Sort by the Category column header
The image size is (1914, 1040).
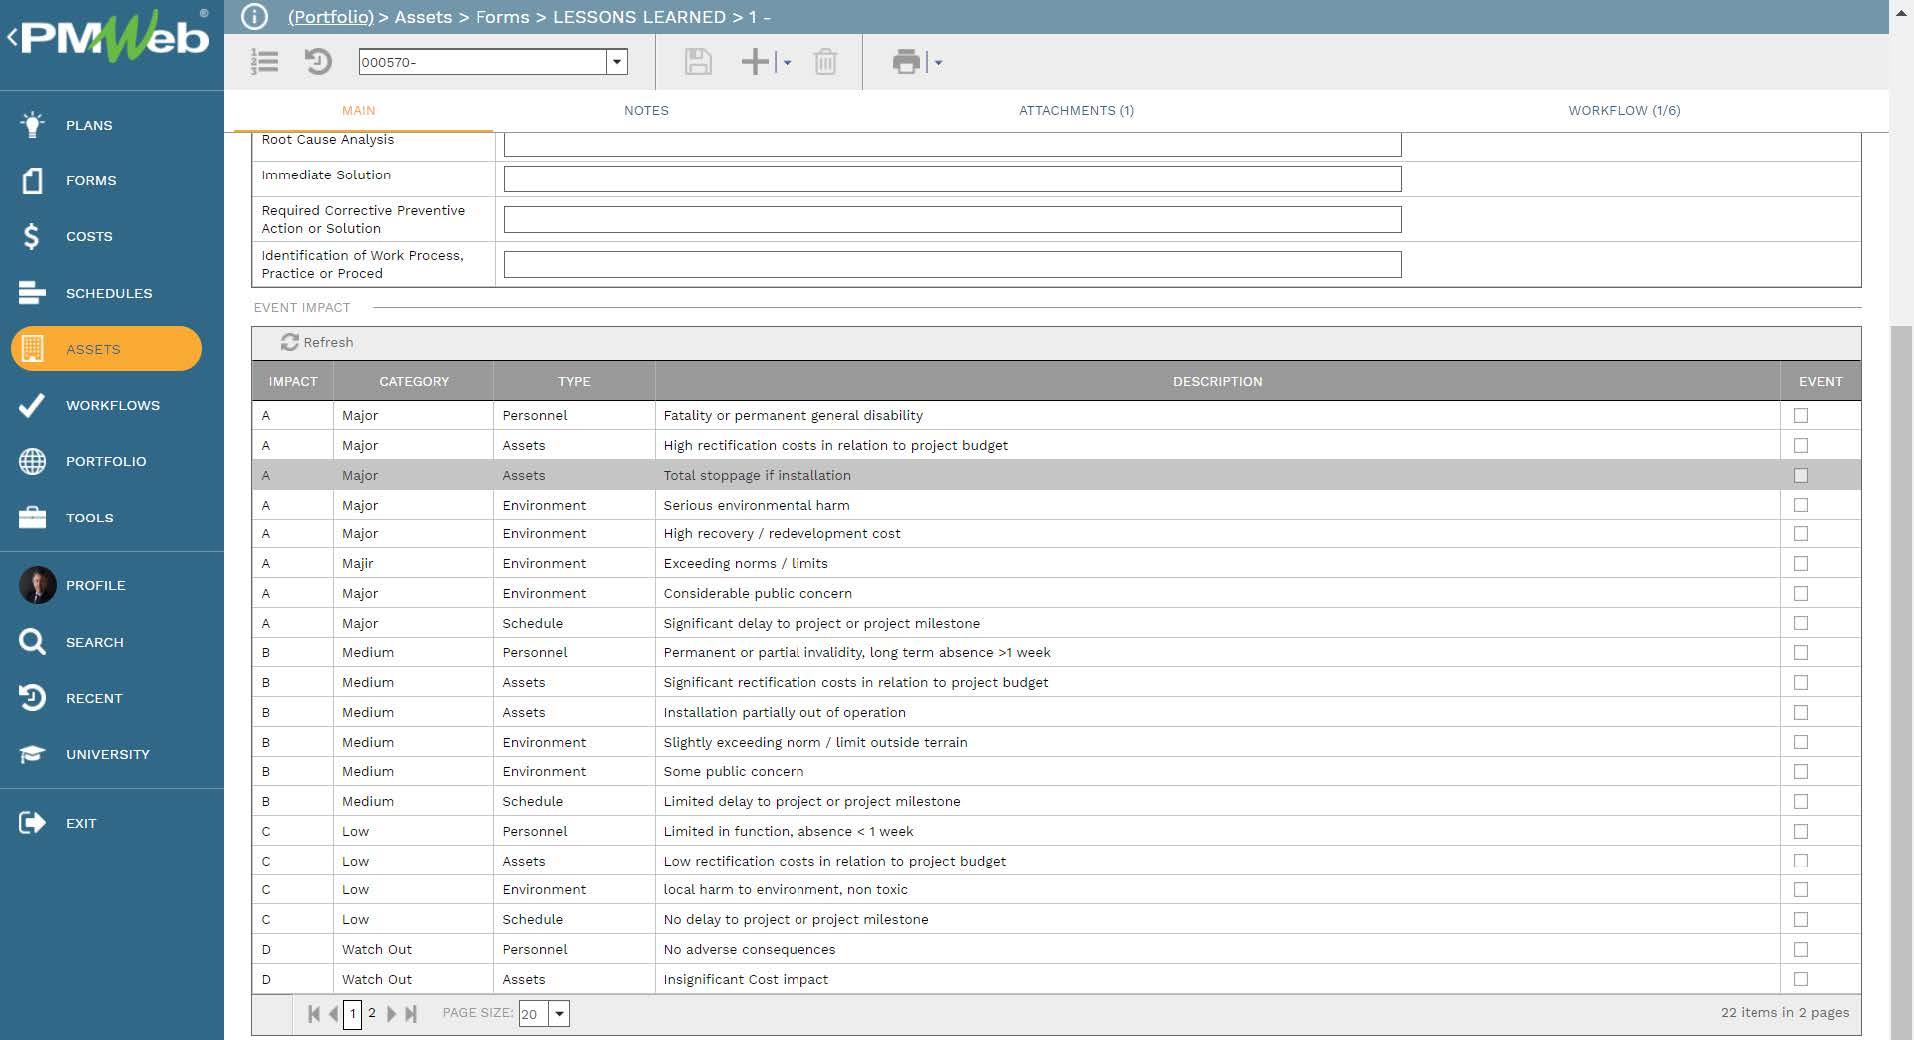(x=414, y=382)
